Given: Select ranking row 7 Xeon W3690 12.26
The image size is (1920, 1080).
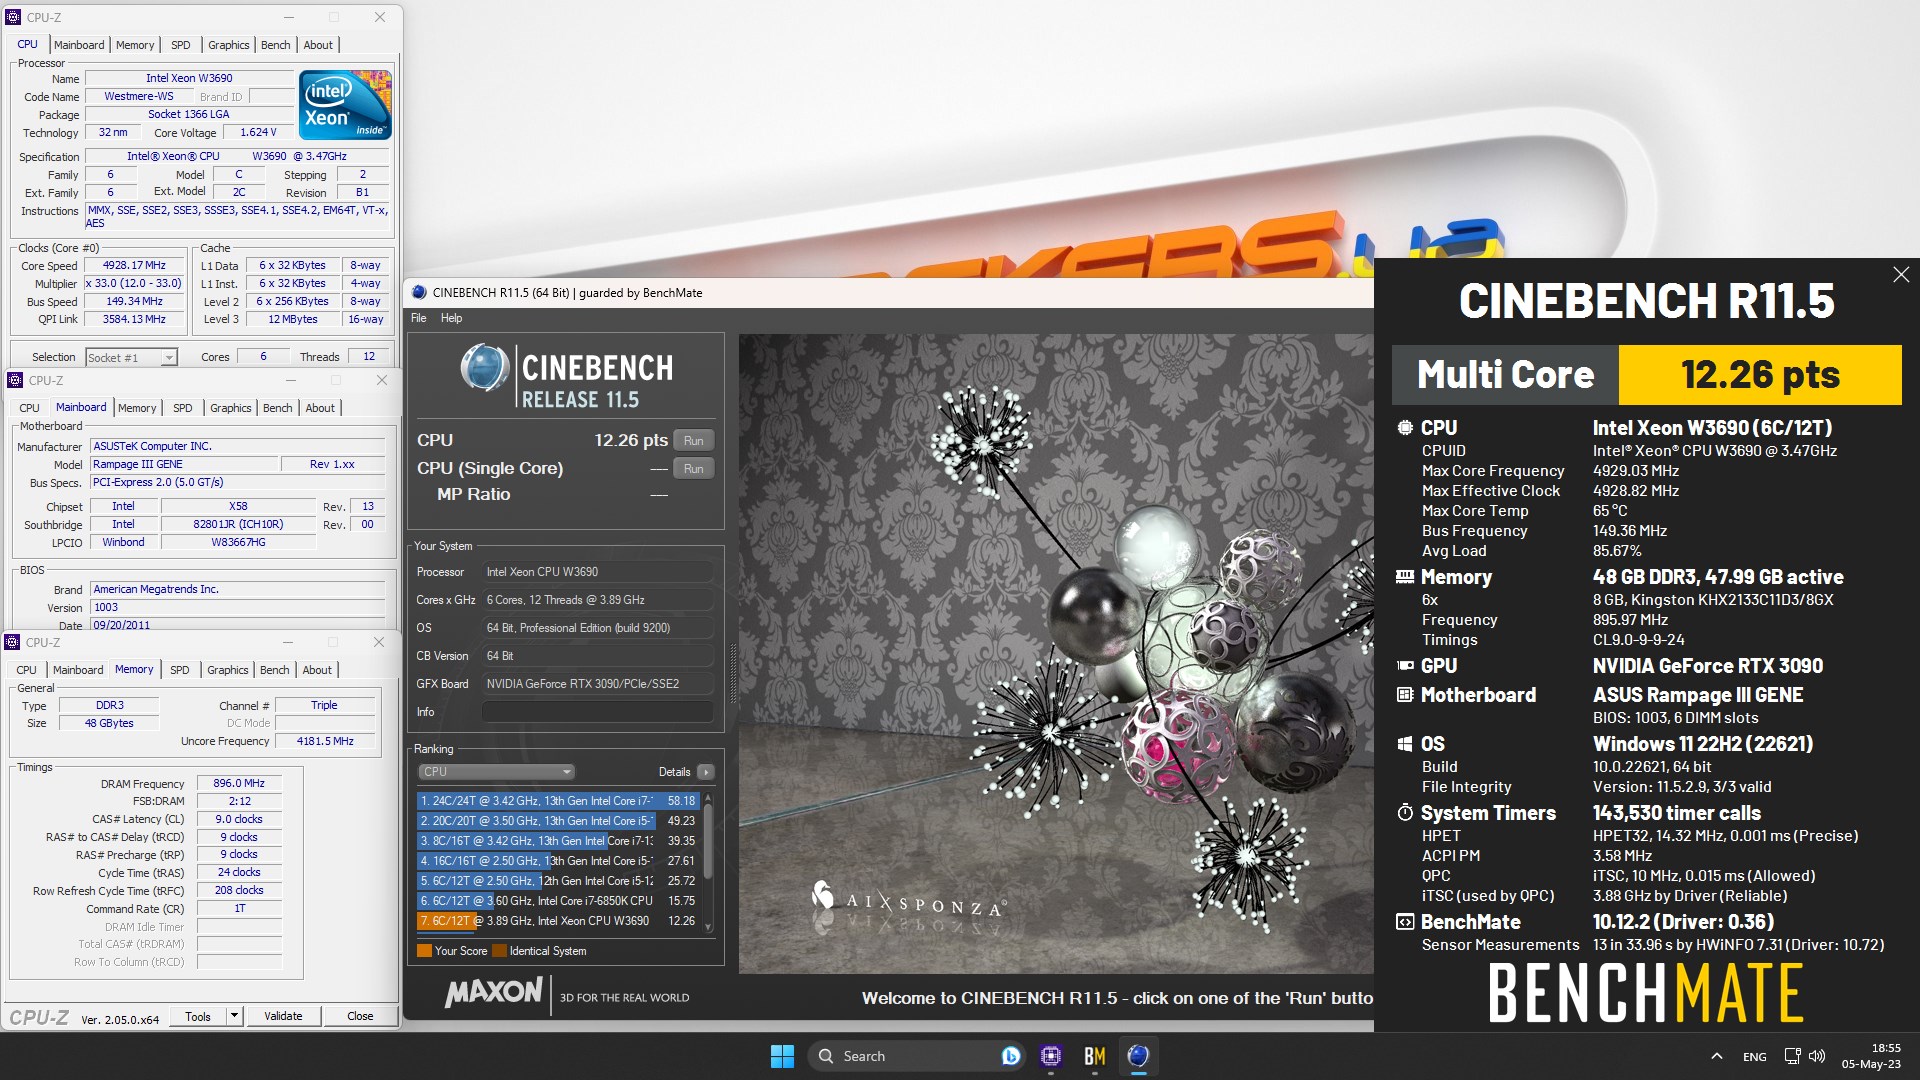Looking at the screenshot, I should pyautogui.click(x=557, y=921).
